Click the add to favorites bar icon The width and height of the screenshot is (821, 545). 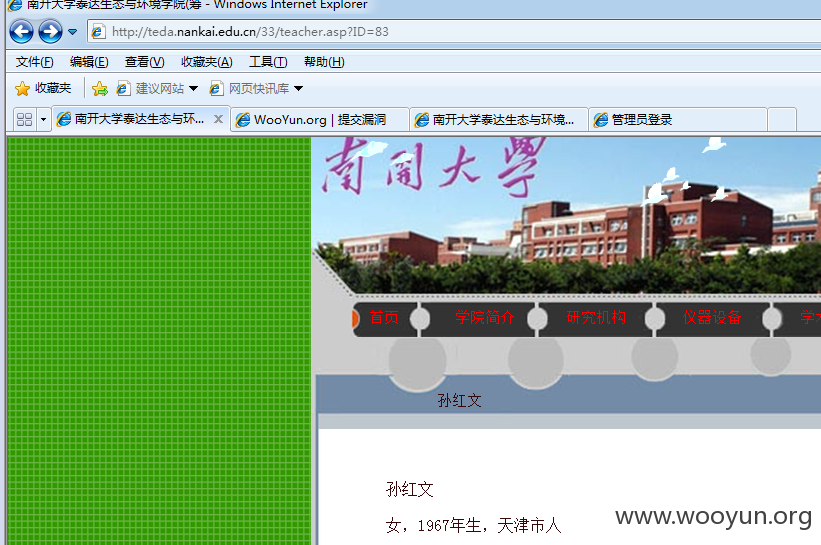(x=99, y=88)
